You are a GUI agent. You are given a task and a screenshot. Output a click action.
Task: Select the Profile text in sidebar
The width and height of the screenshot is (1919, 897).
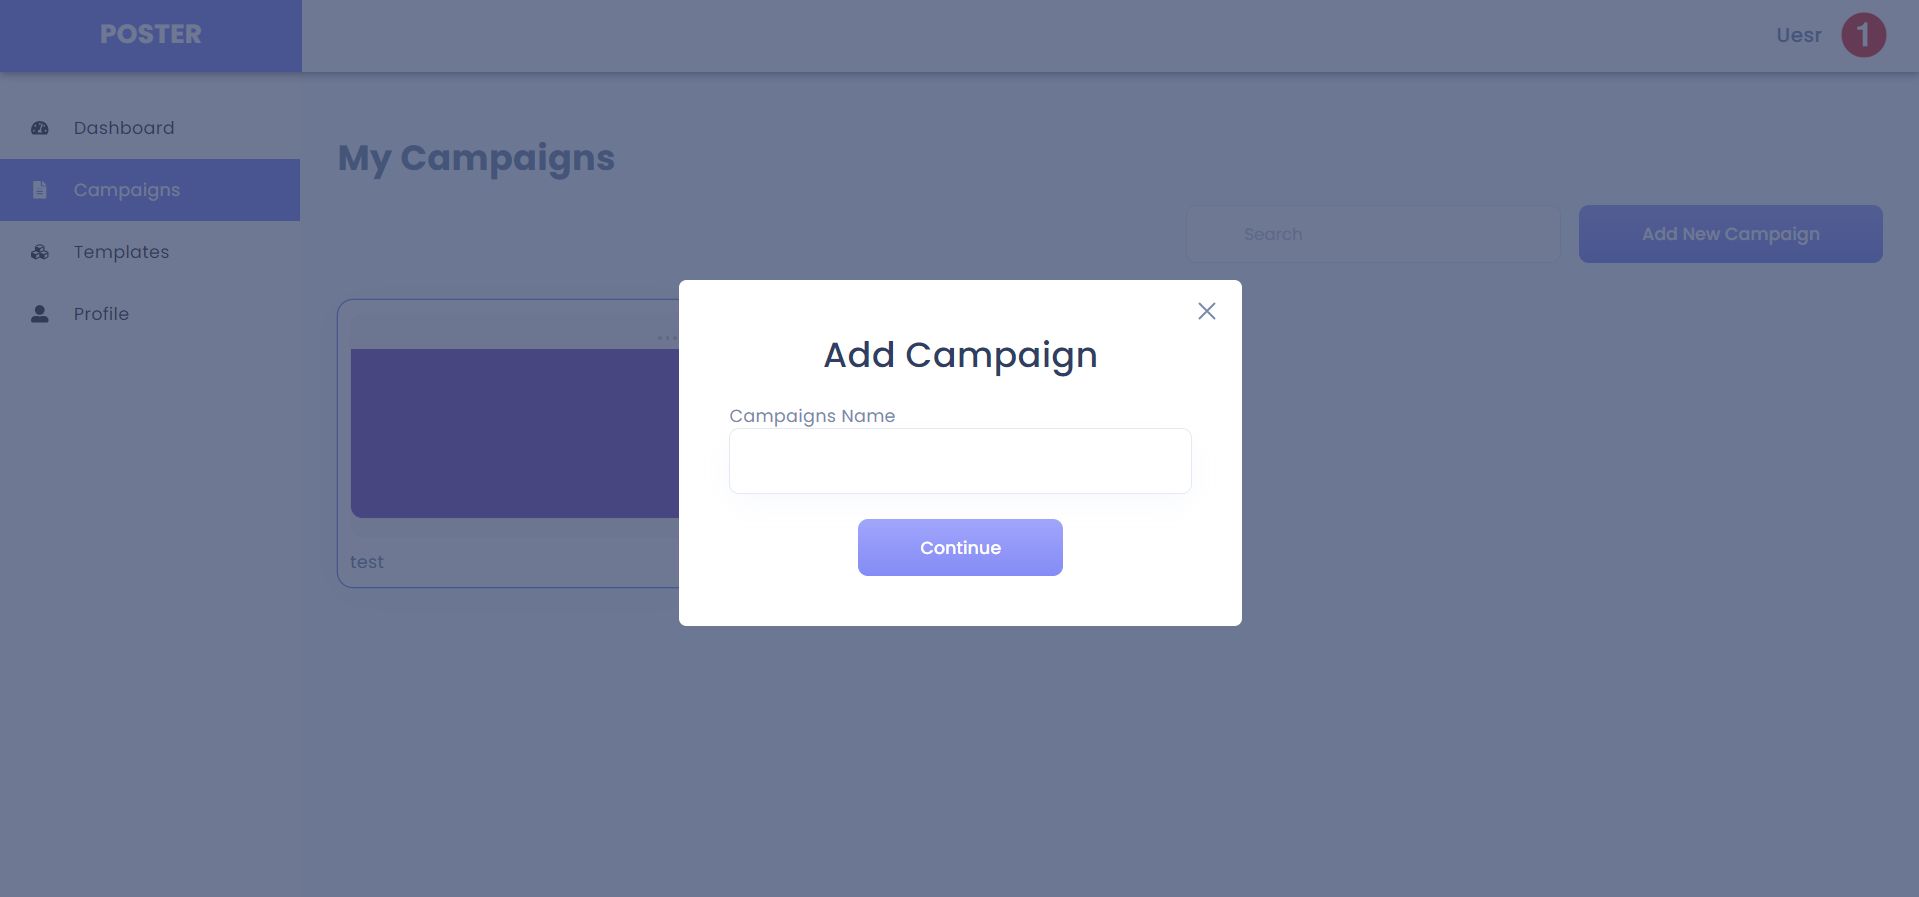coord(101,314)
